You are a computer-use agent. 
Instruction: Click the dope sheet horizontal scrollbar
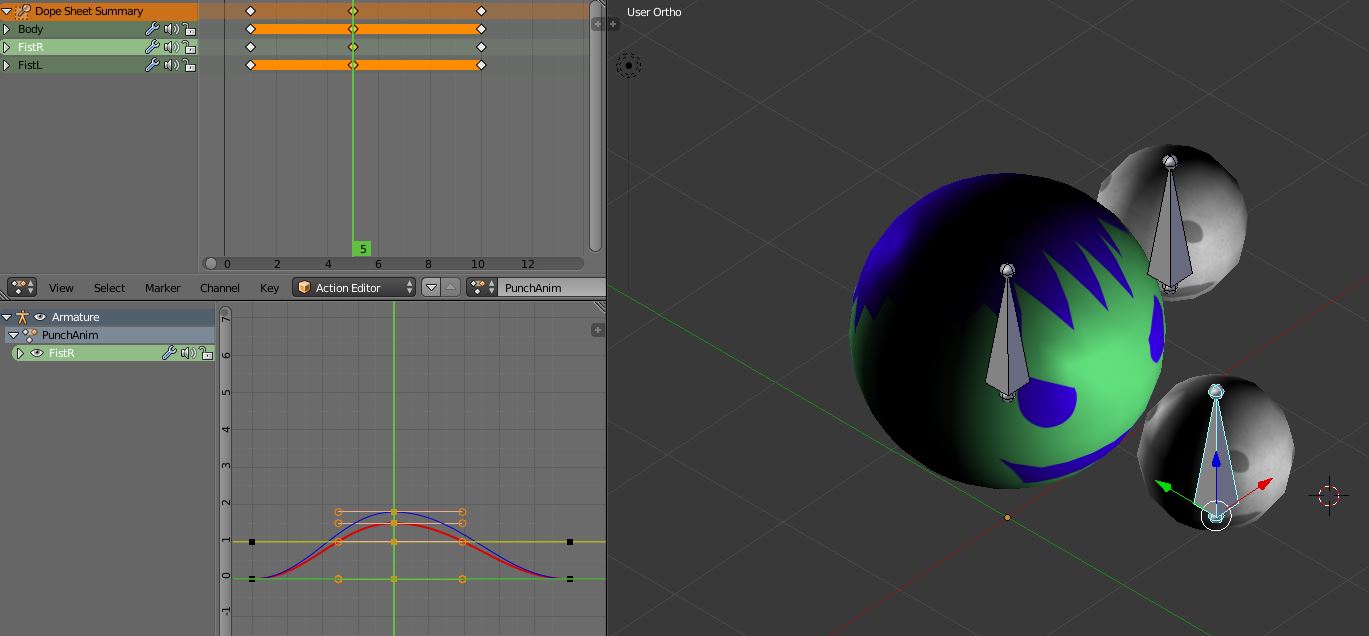pyautogui.click(x=393, y=264)
